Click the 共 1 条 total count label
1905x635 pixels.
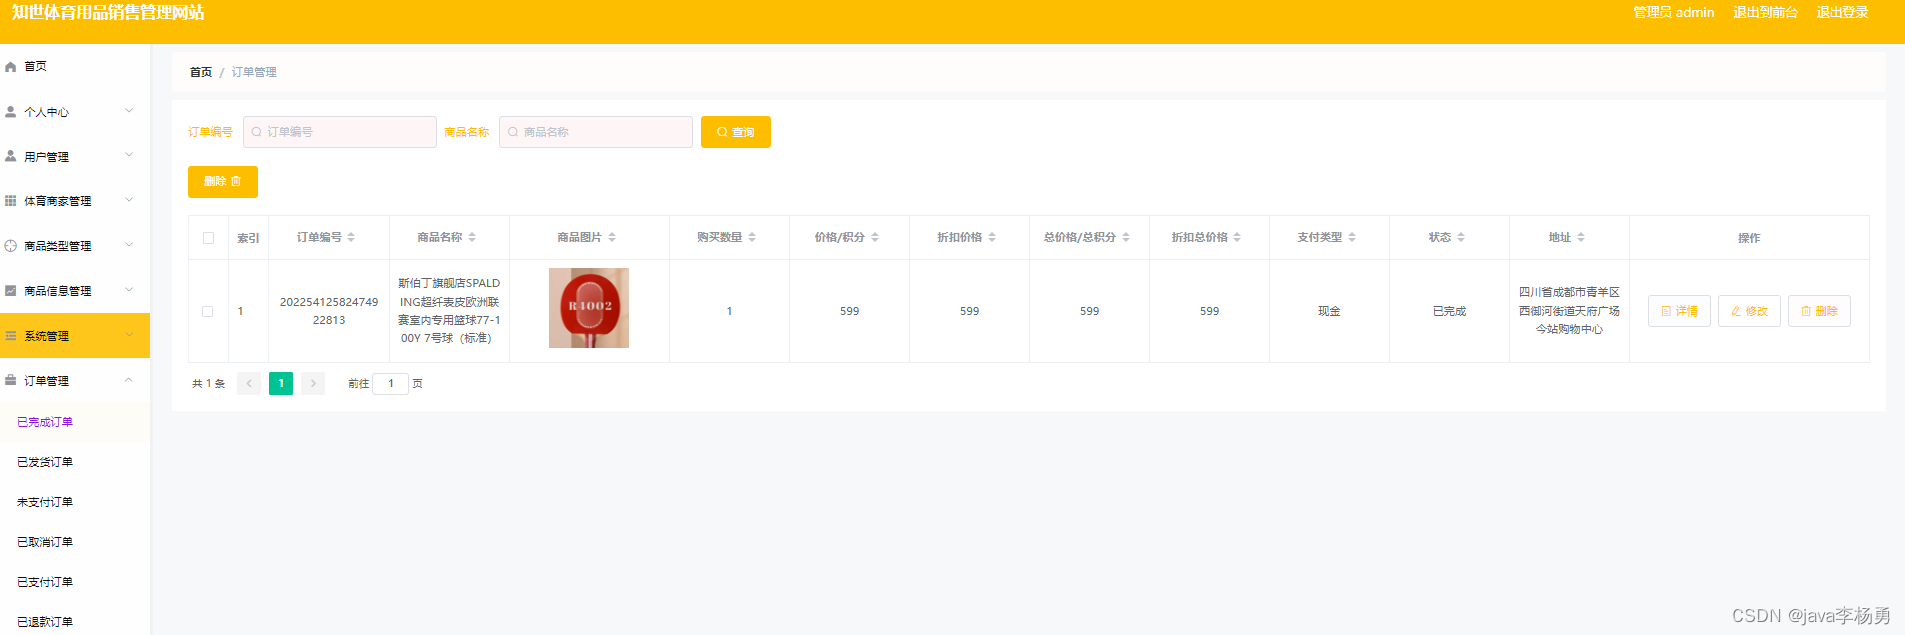pos(209,384)
